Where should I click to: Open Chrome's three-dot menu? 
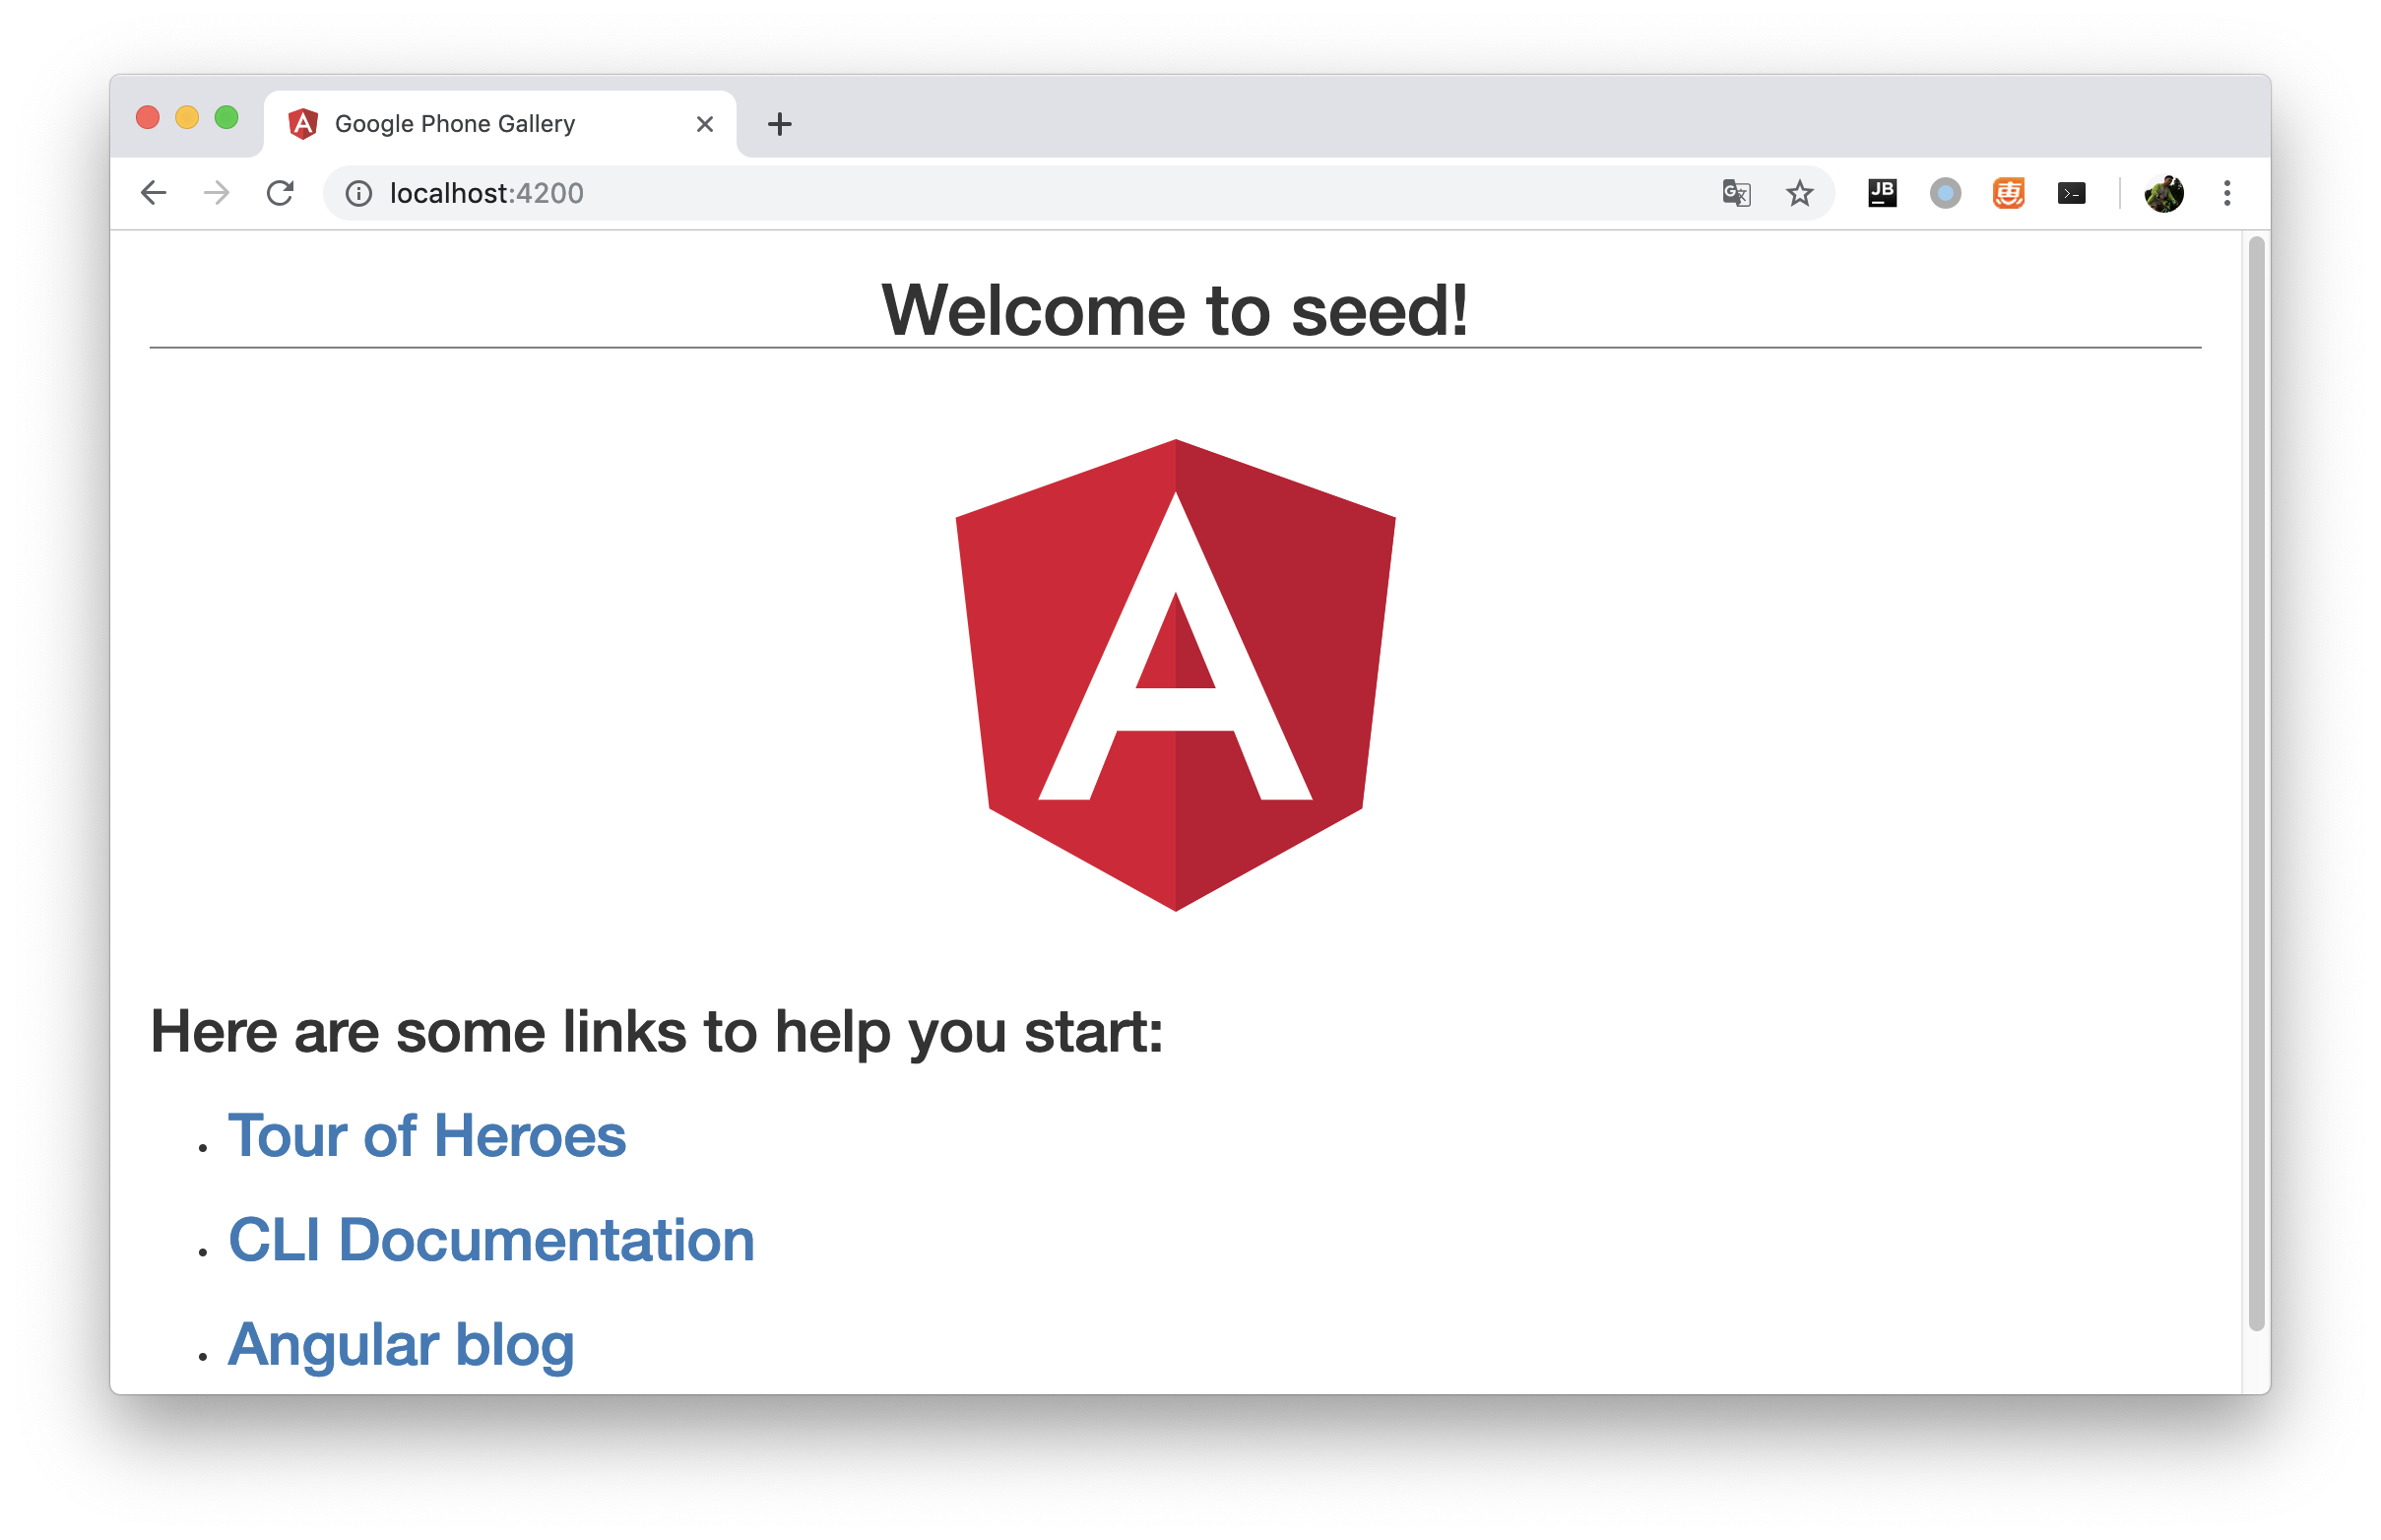(2227, 193)
